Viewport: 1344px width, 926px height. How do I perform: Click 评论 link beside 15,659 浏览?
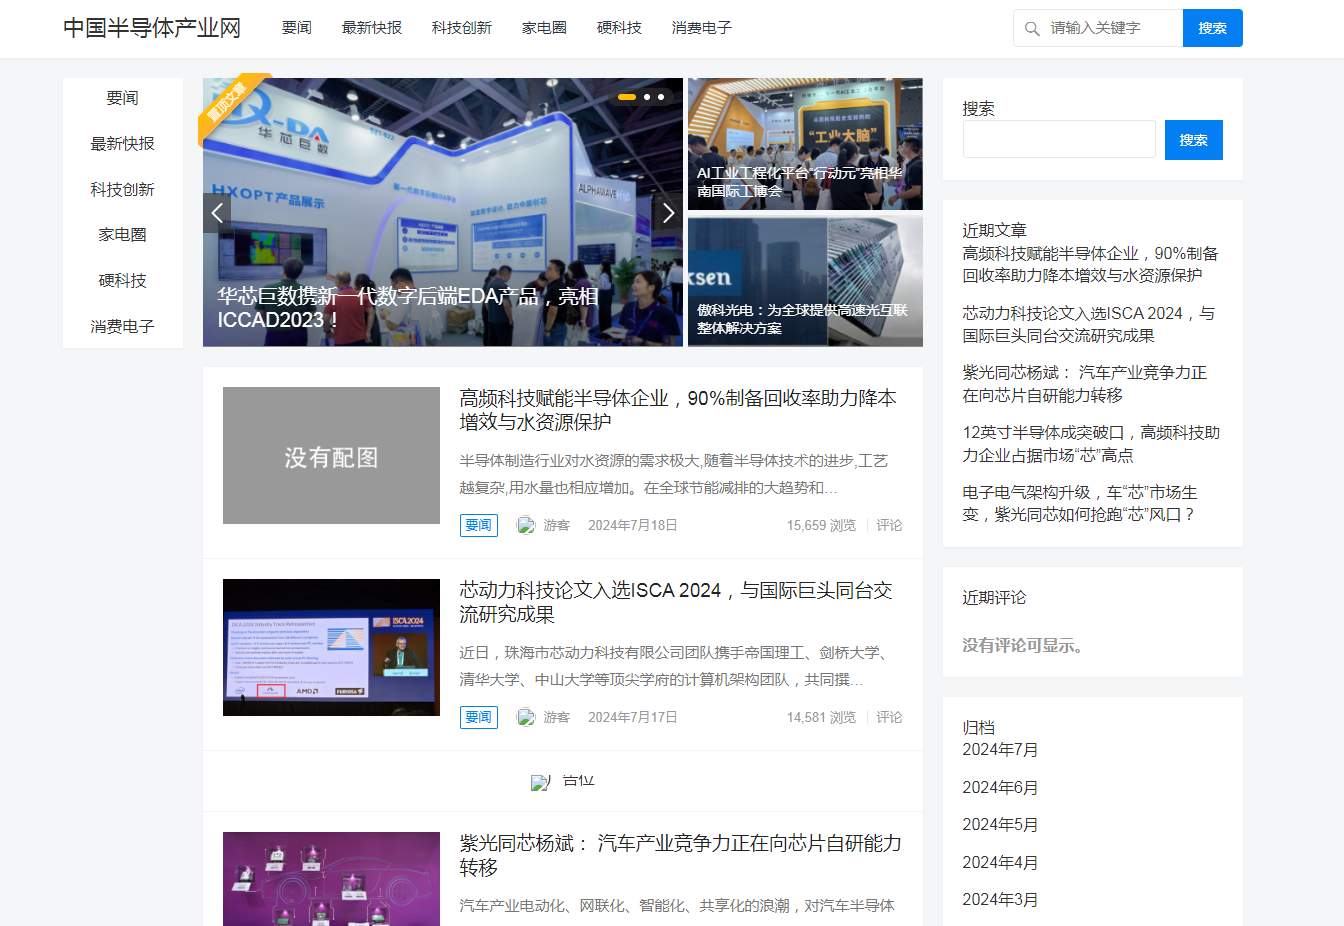pyautogui.click(x=890, y=525)
